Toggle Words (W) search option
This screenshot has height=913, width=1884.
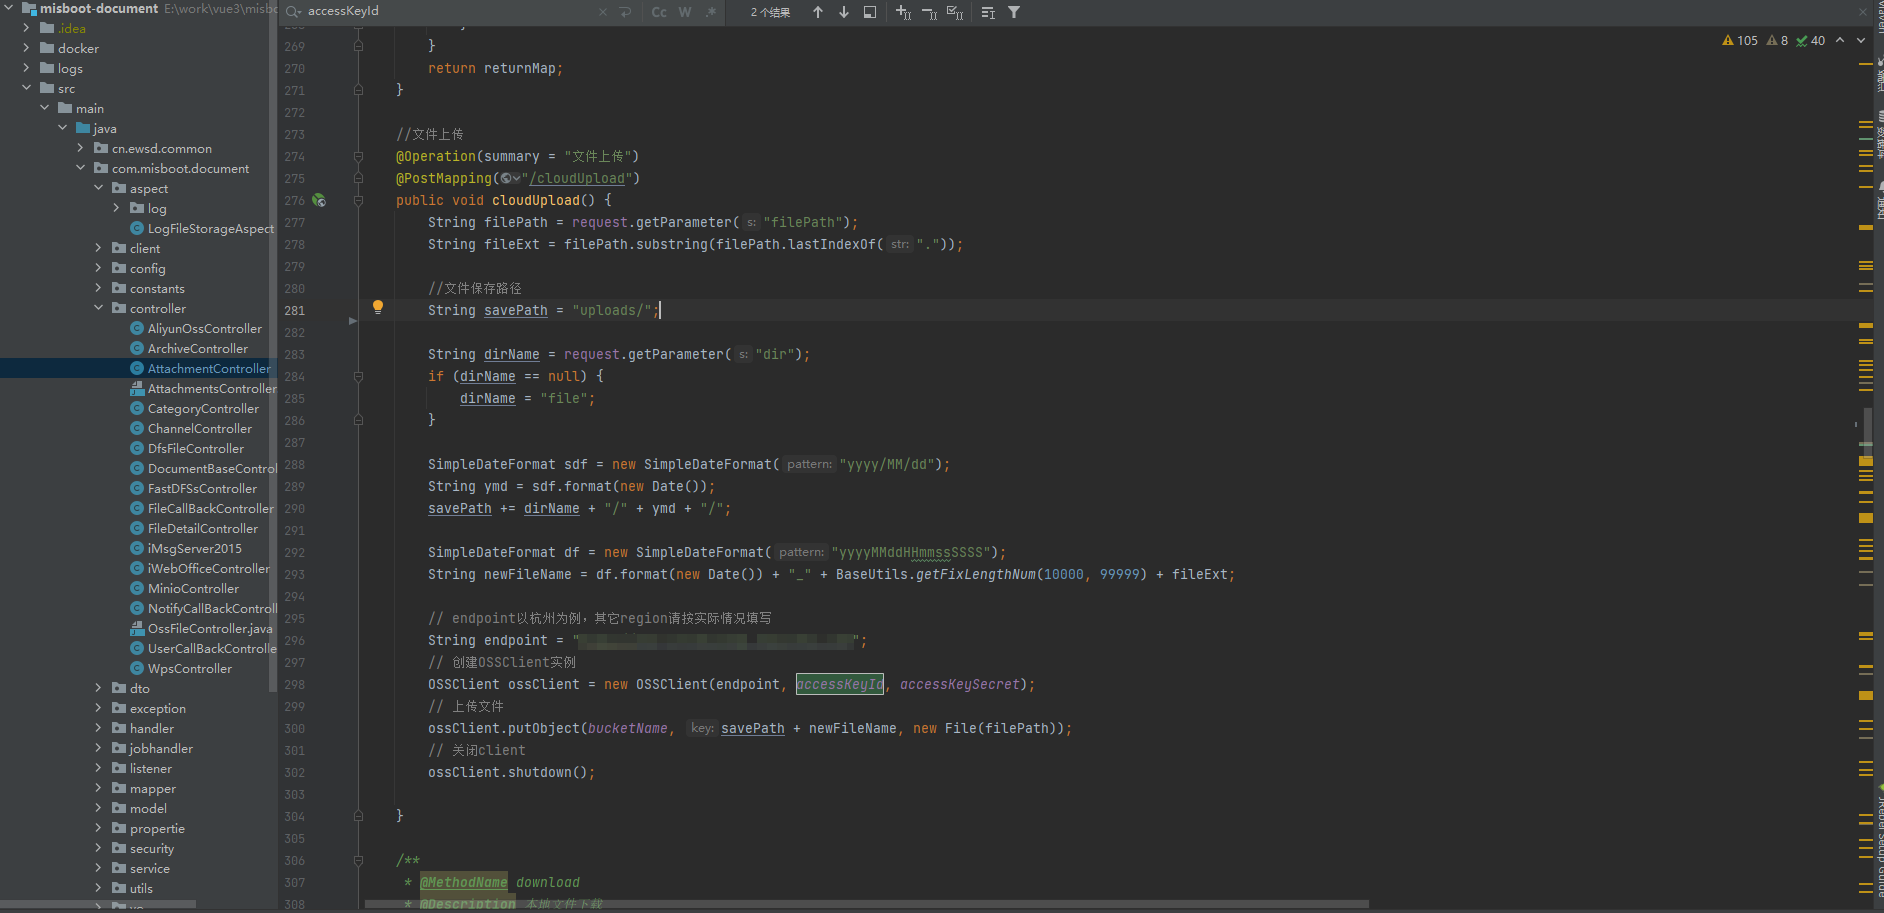point(685,12)
